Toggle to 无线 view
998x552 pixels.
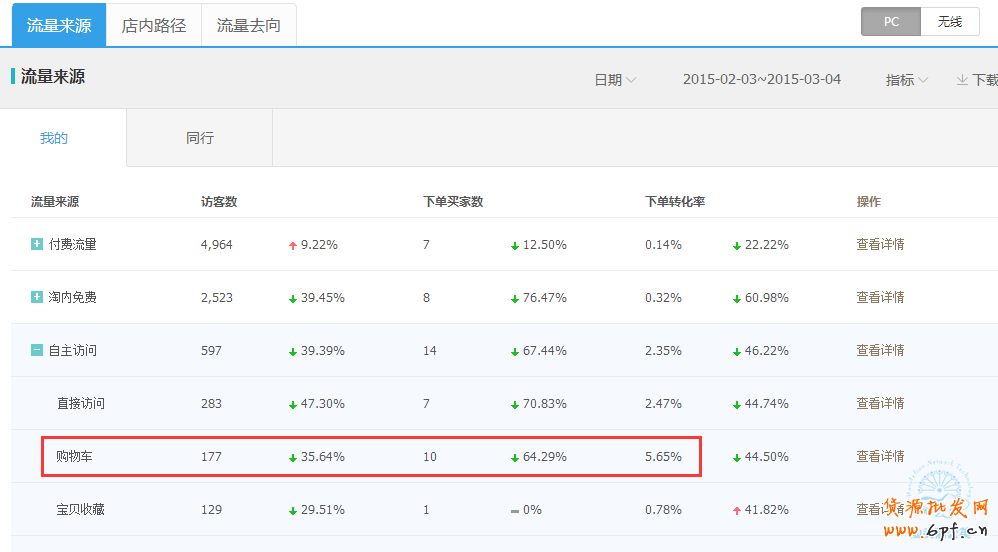[x=950, y=22]
